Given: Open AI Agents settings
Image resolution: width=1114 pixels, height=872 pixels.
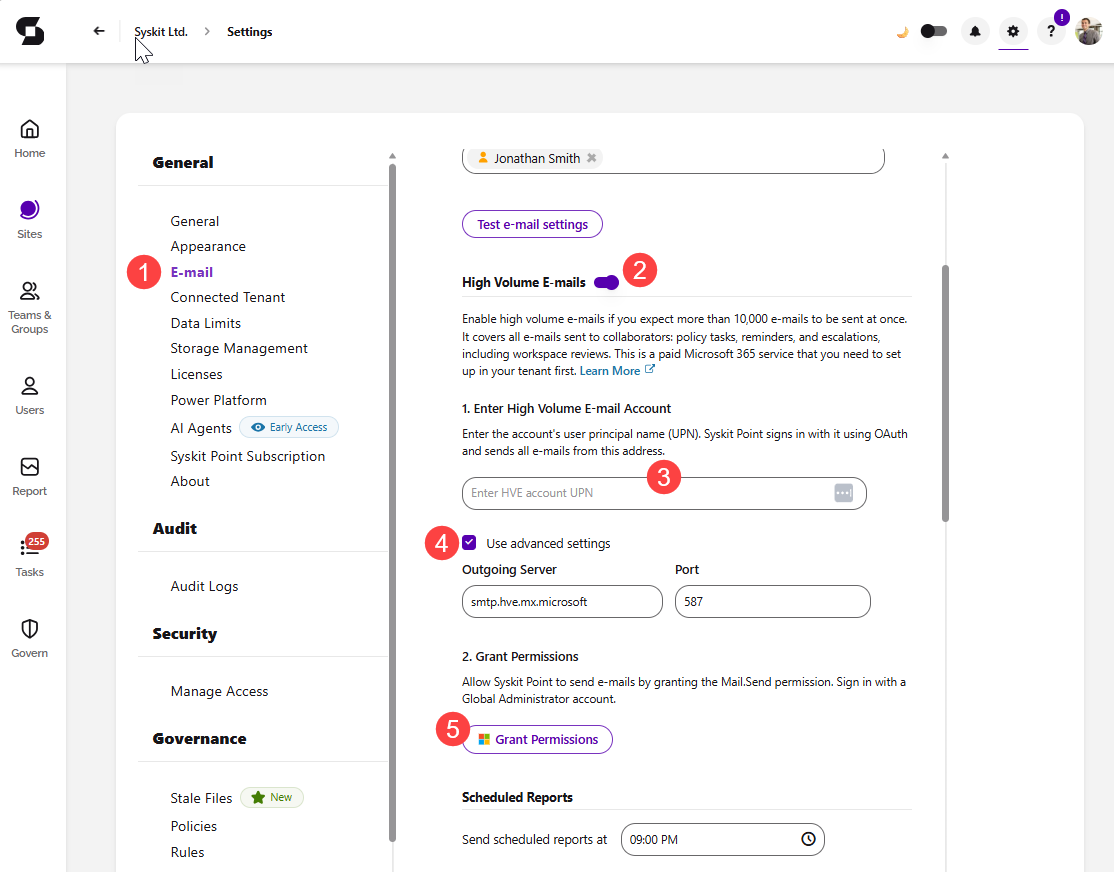Looking at the screenshot, I should (201, 428).
